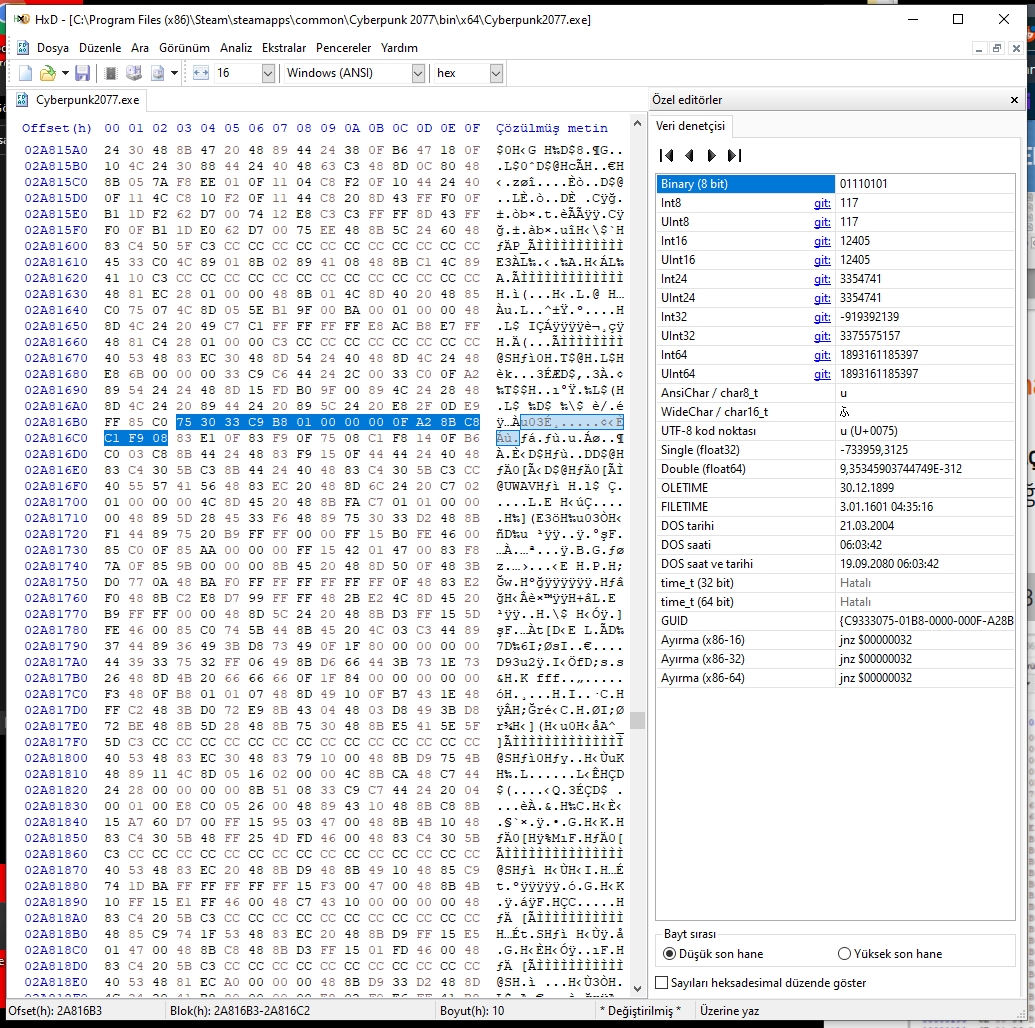This screenshot has width=1035, height=1028.
Task: Click the git link for Int24
Action: 822,279
